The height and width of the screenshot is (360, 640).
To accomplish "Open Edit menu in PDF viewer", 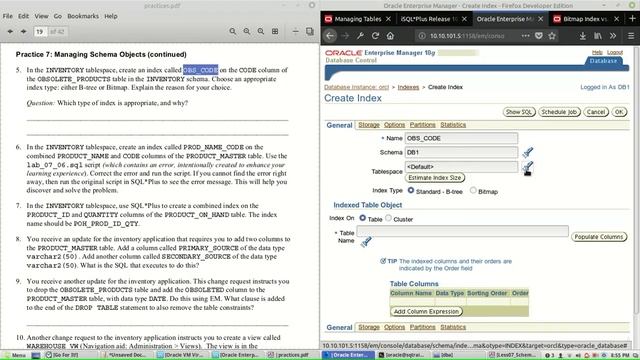I will tap(23, 16).
